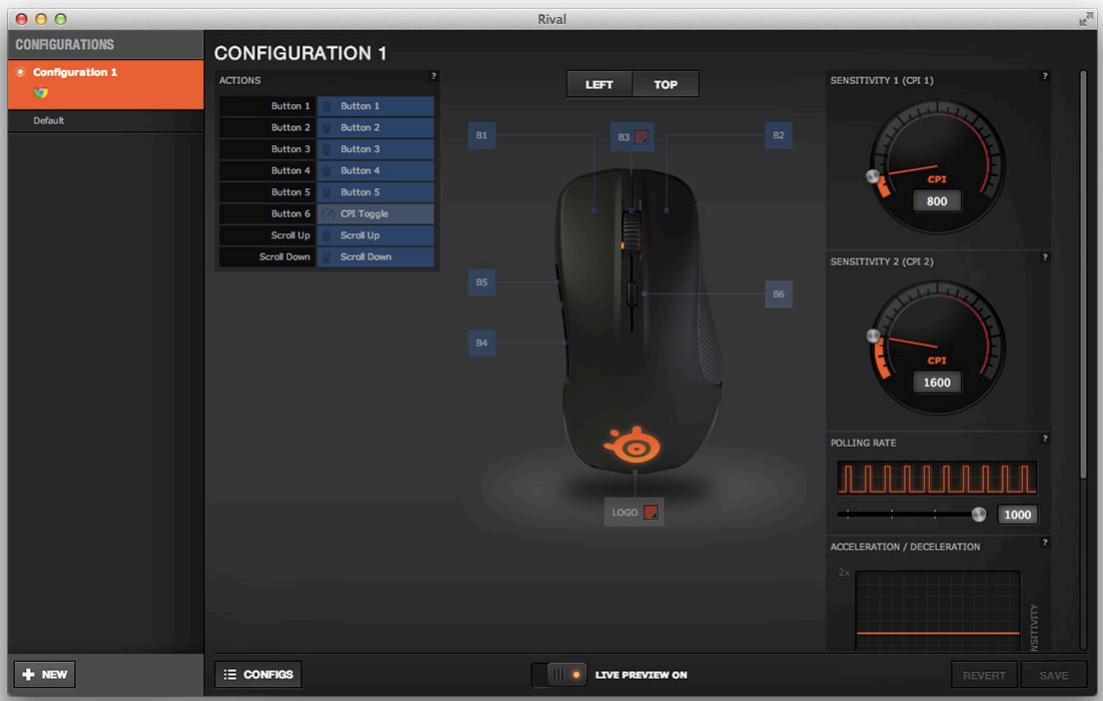Click the B4 button marker
The width and height of the screenshot is (1103, 701).
click(482, 343)
